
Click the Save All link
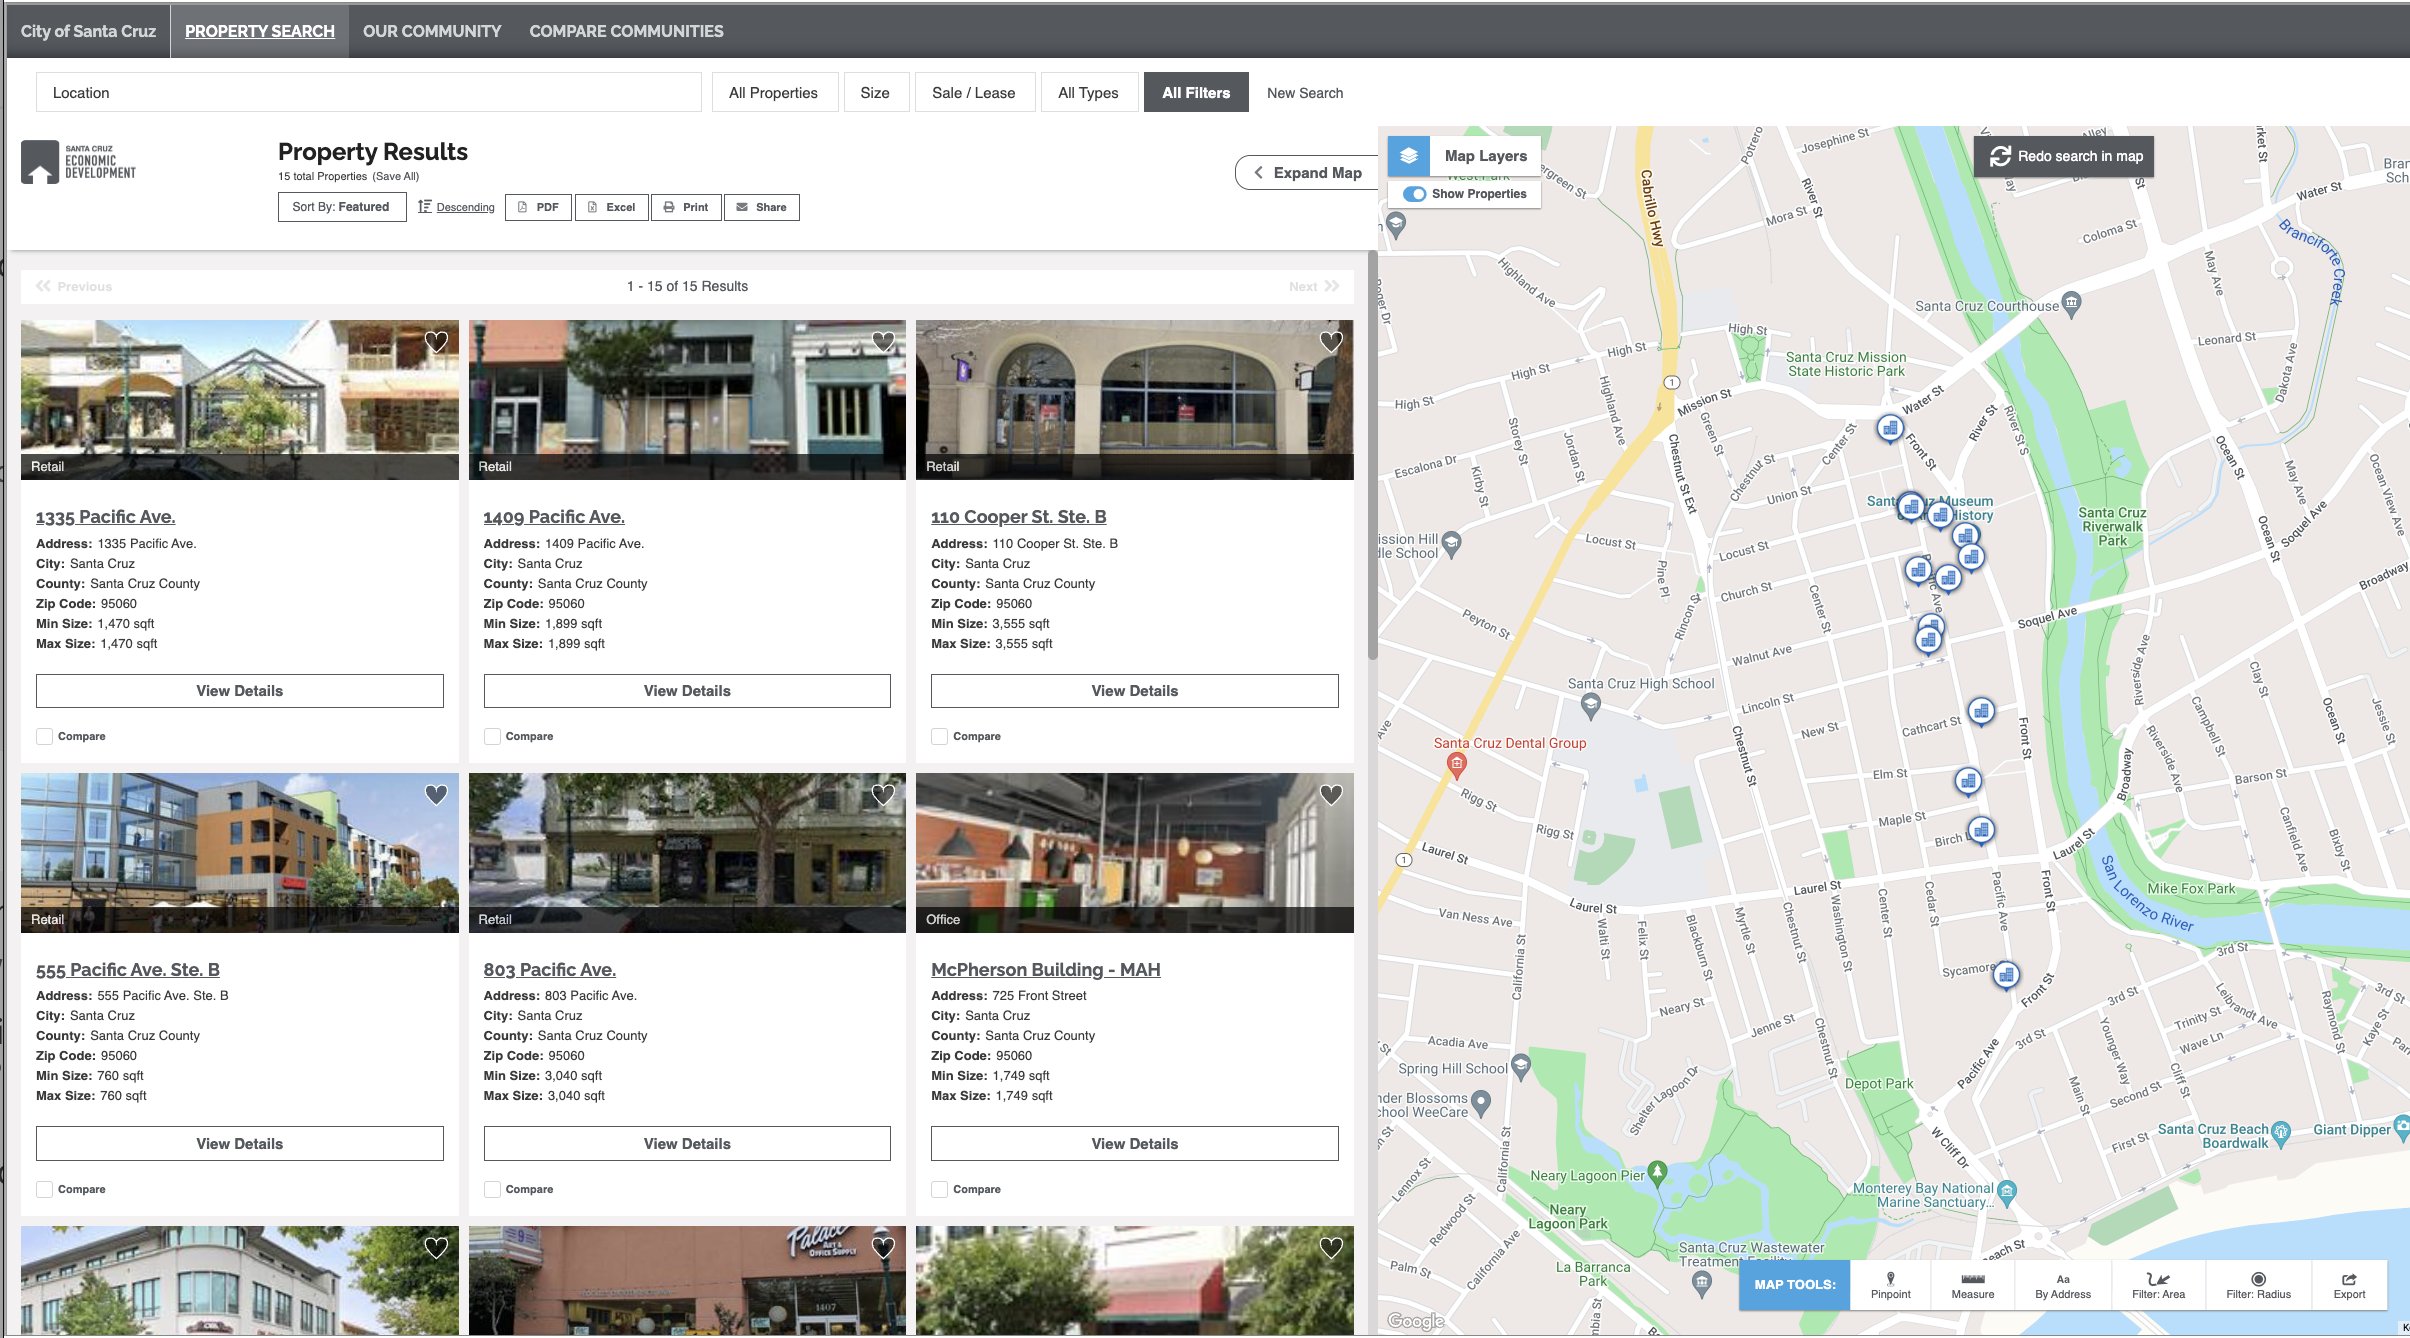click(x=395, y=177)
